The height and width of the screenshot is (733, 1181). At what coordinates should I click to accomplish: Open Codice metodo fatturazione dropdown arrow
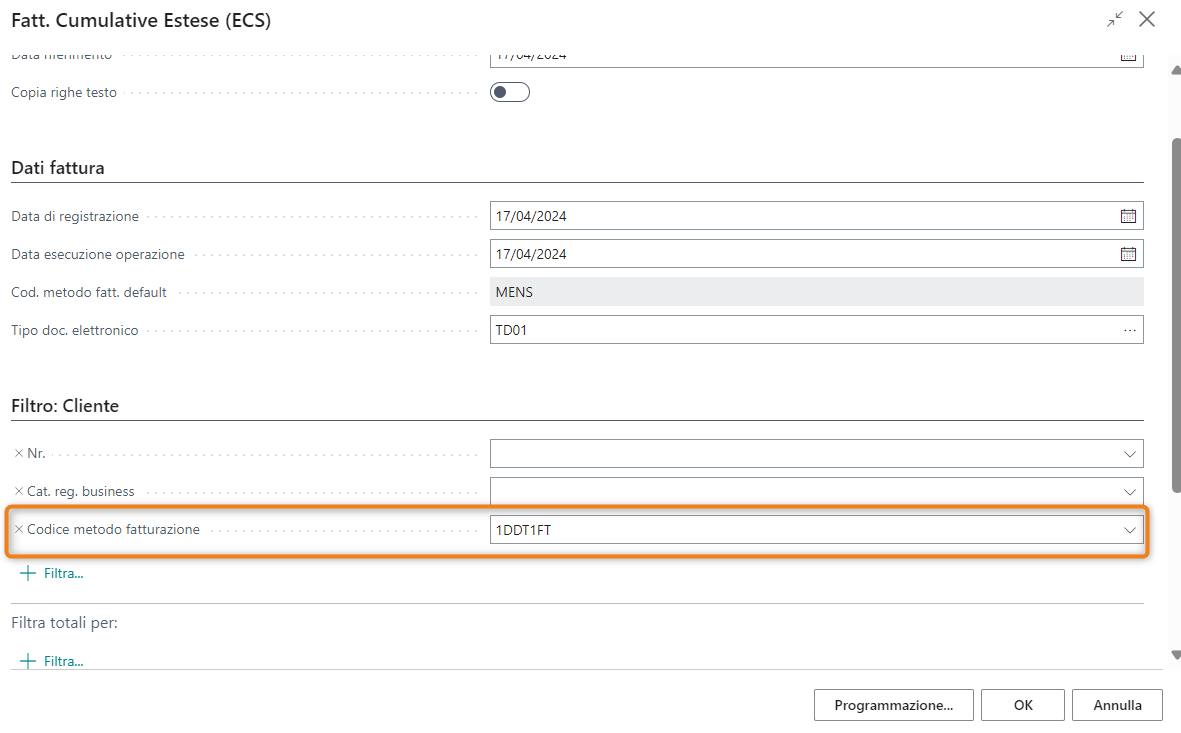pos(1129,530)
